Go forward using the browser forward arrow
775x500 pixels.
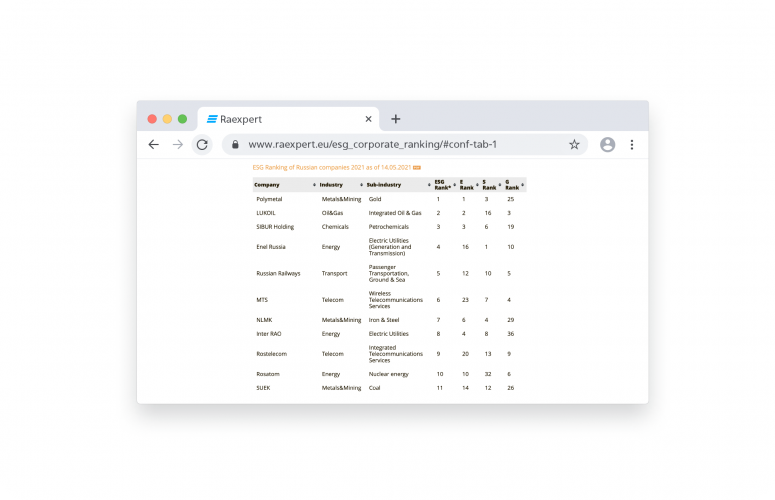(178, 145)
